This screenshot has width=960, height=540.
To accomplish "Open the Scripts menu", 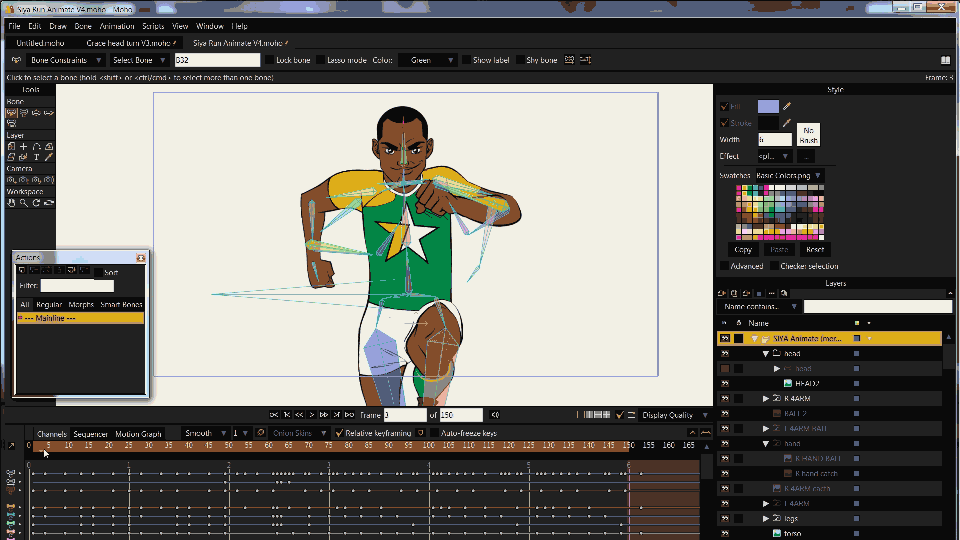I will [x=152, y=26].
